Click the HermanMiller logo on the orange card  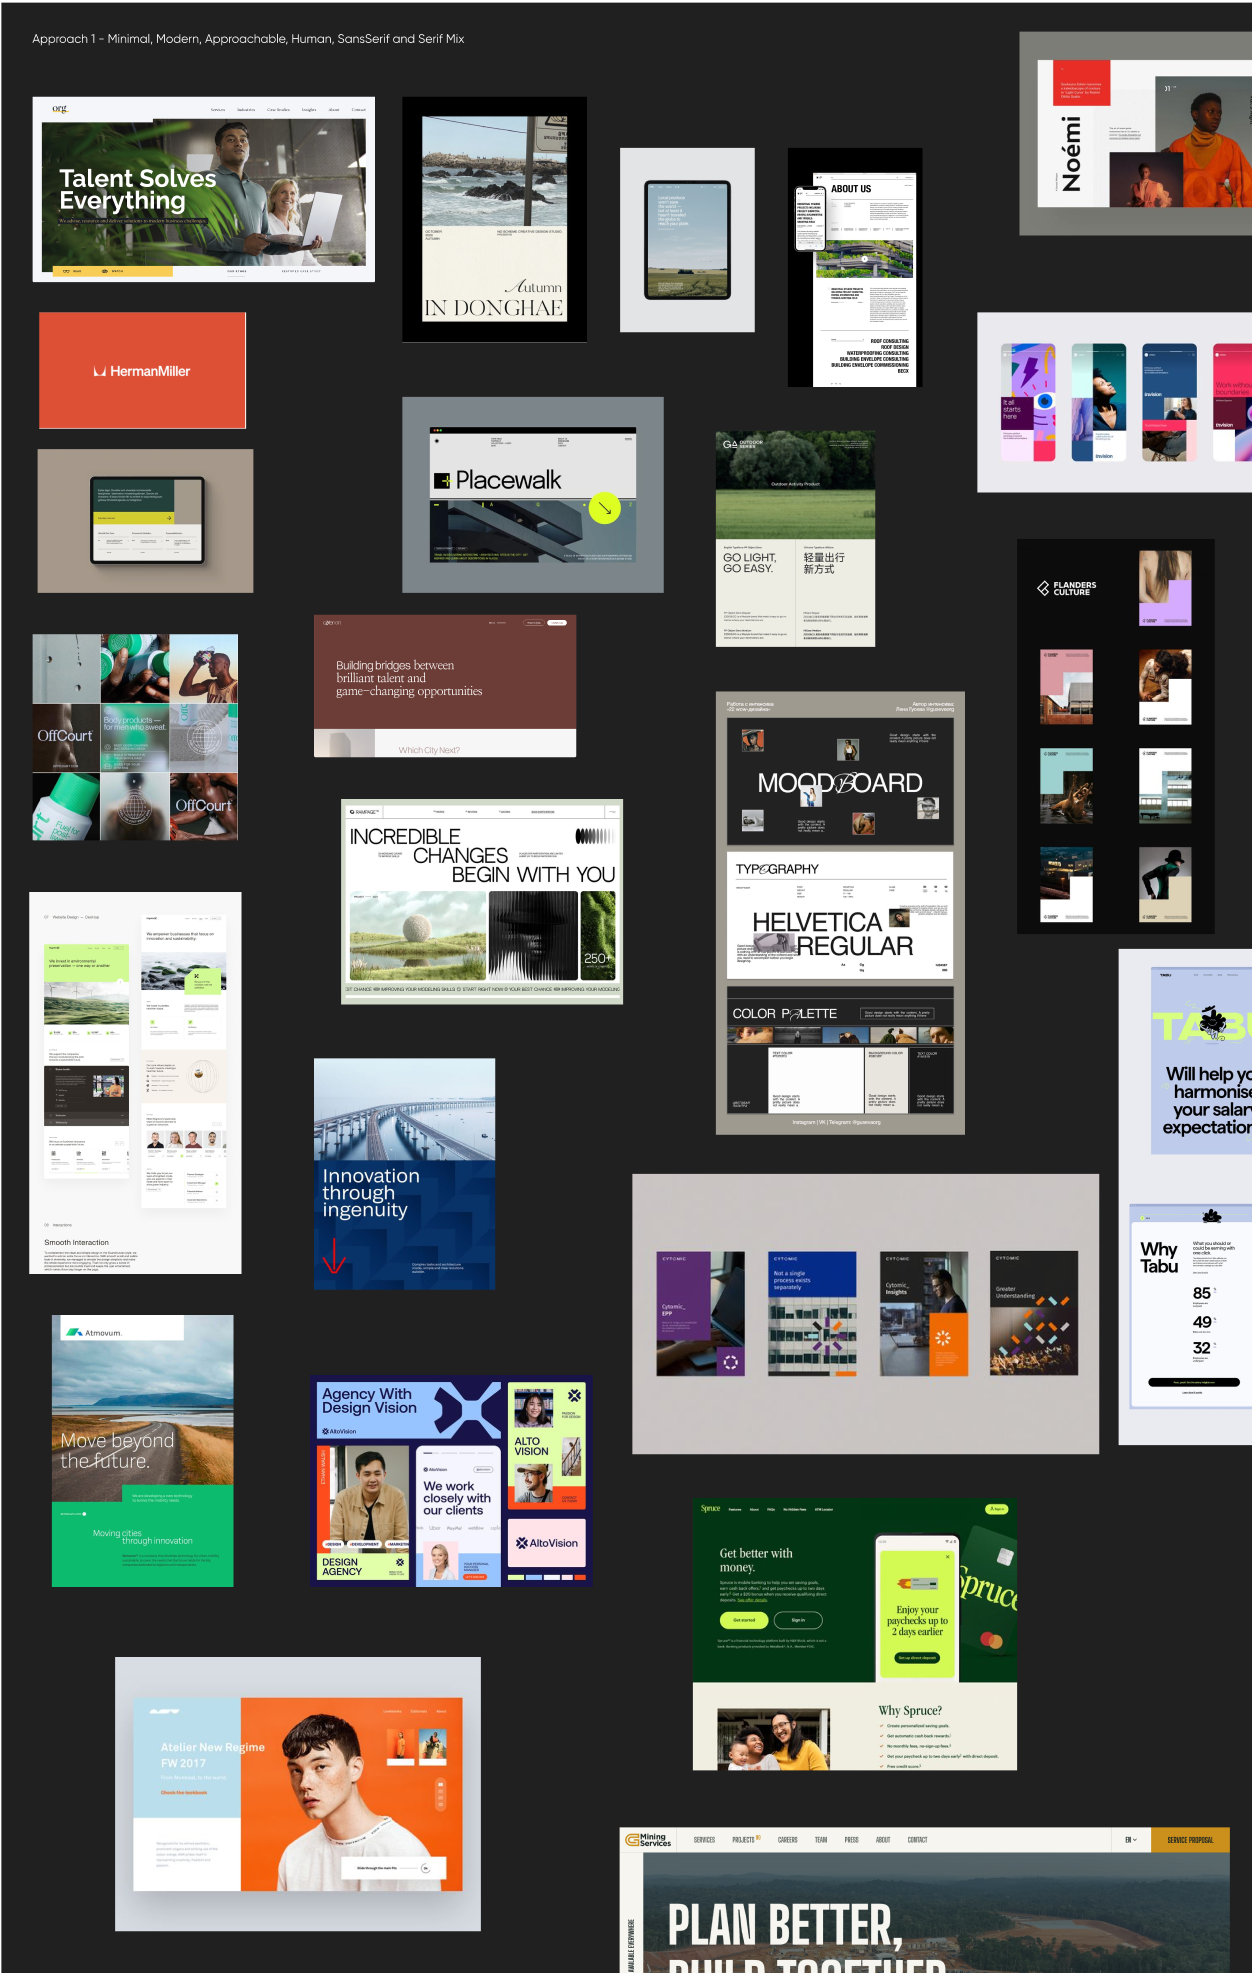142,371
